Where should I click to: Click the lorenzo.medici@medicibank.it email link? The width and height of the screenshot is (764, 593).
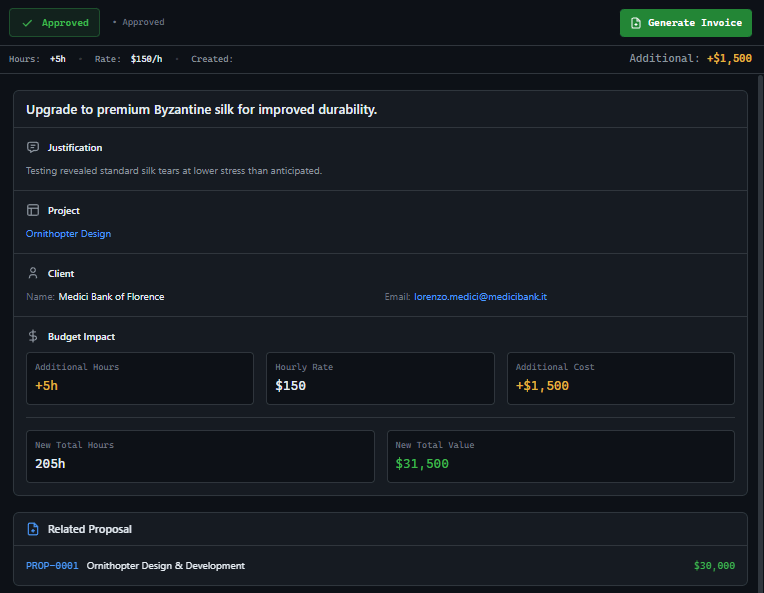[480, 297]
